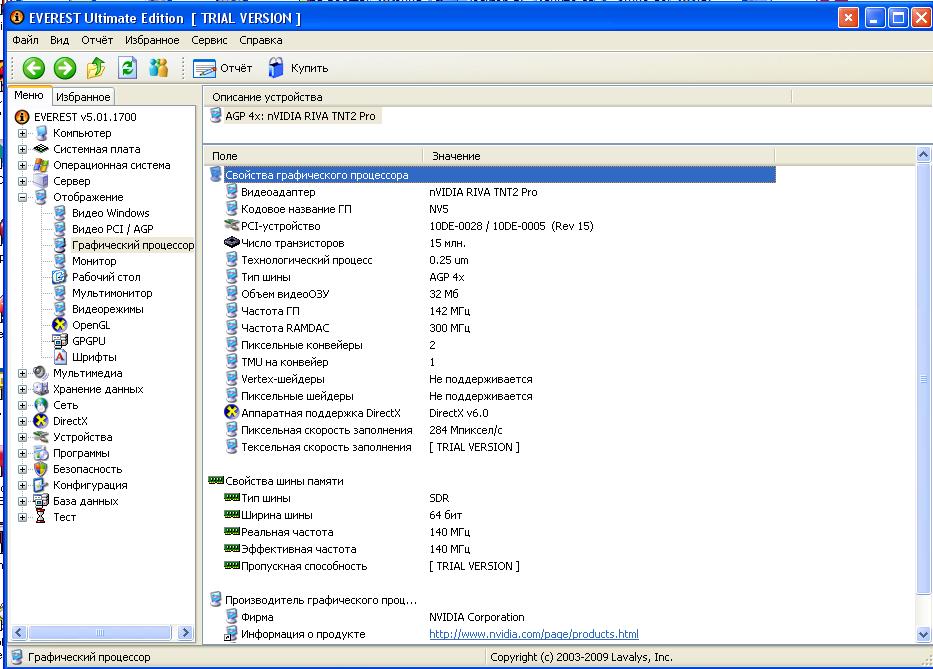Open the Избранное menu in menu bar
This screenshot has width=933, height=669.
tap(152, 40)
